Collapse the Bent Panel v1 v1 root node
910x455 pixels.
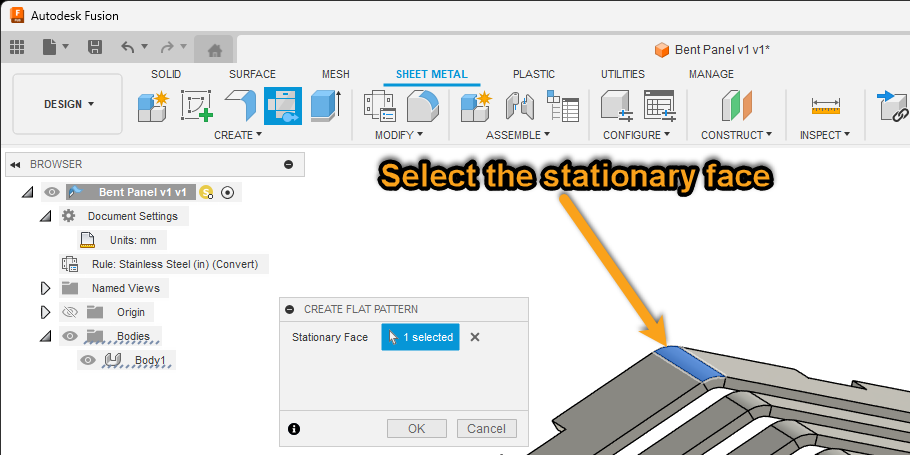[x=27, y=193]
